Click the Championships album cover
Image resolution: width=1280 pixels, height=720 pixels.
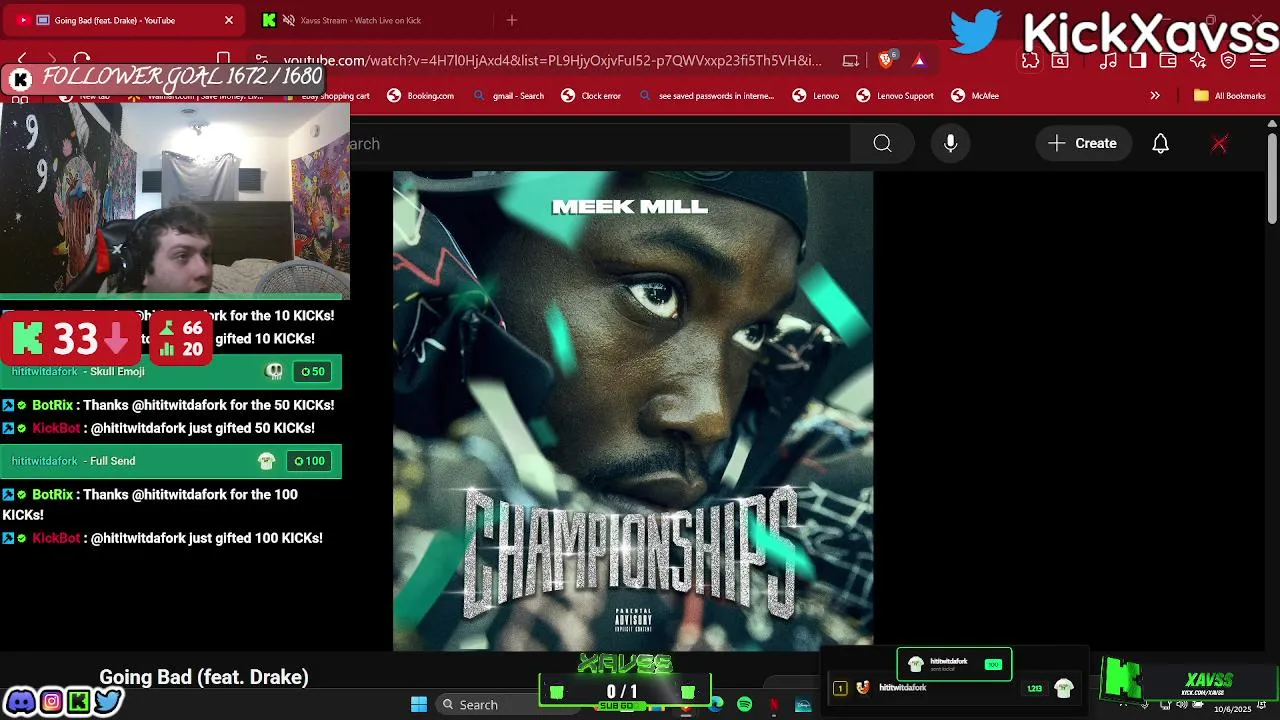633,411
